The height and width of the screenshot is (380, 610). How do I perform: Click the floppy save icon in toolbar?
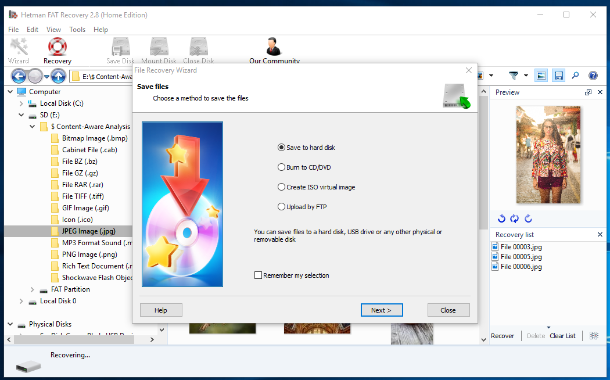558,75
